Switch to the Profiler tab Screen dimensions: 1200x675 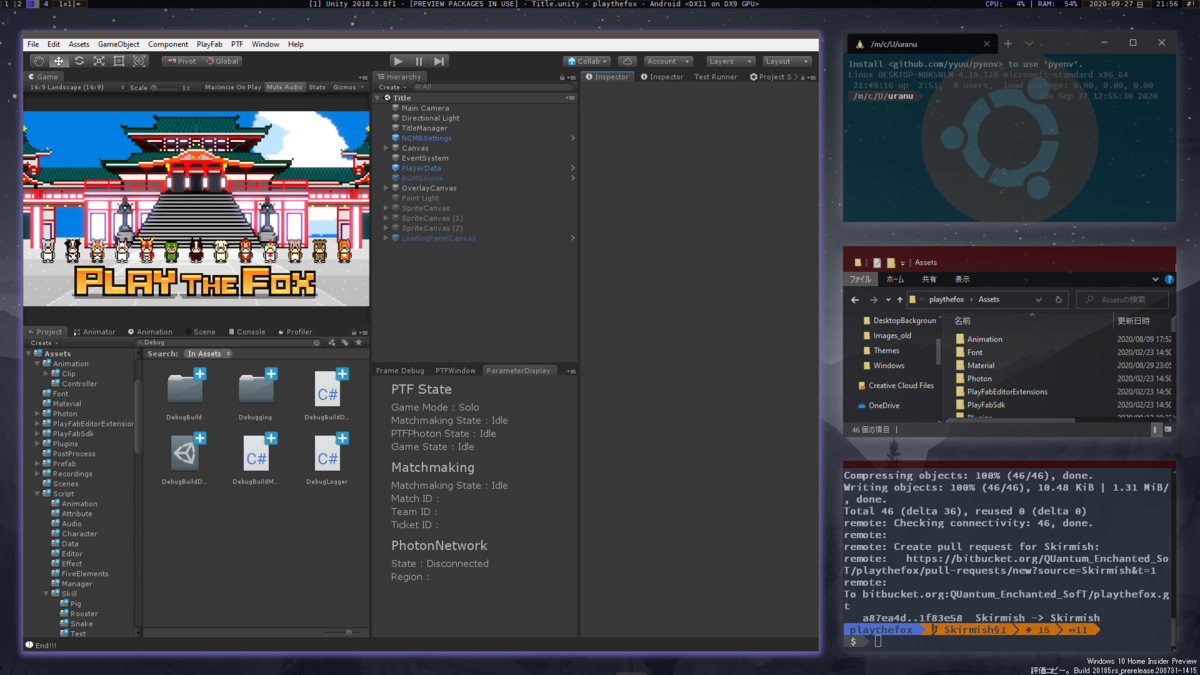tap(295, 332)
